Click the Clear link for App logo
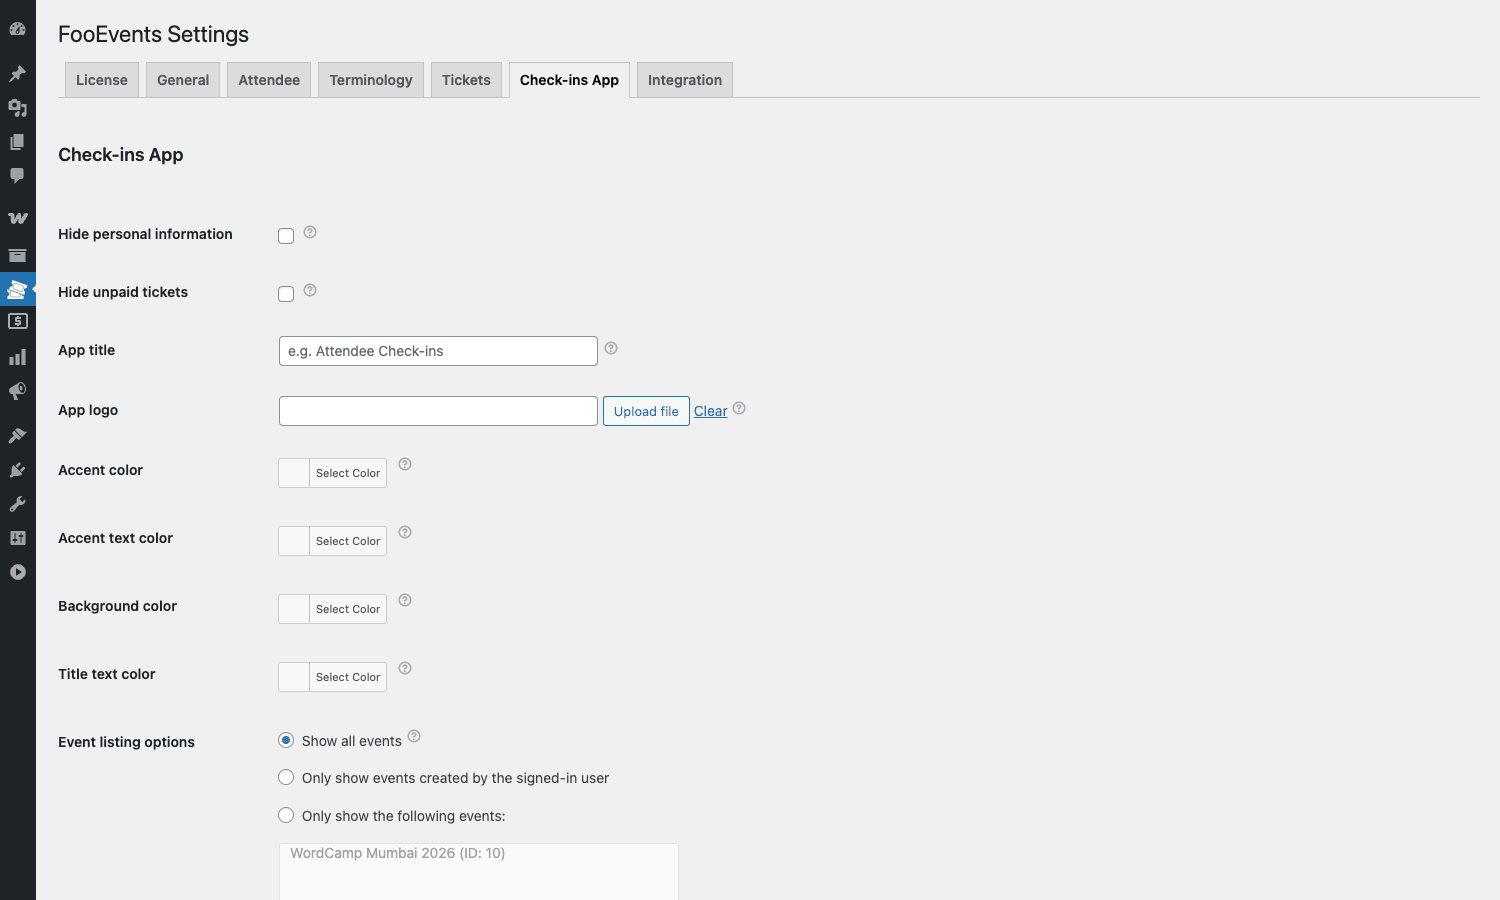This screenshot has width=1500, height=900. [x=711, y=411]
